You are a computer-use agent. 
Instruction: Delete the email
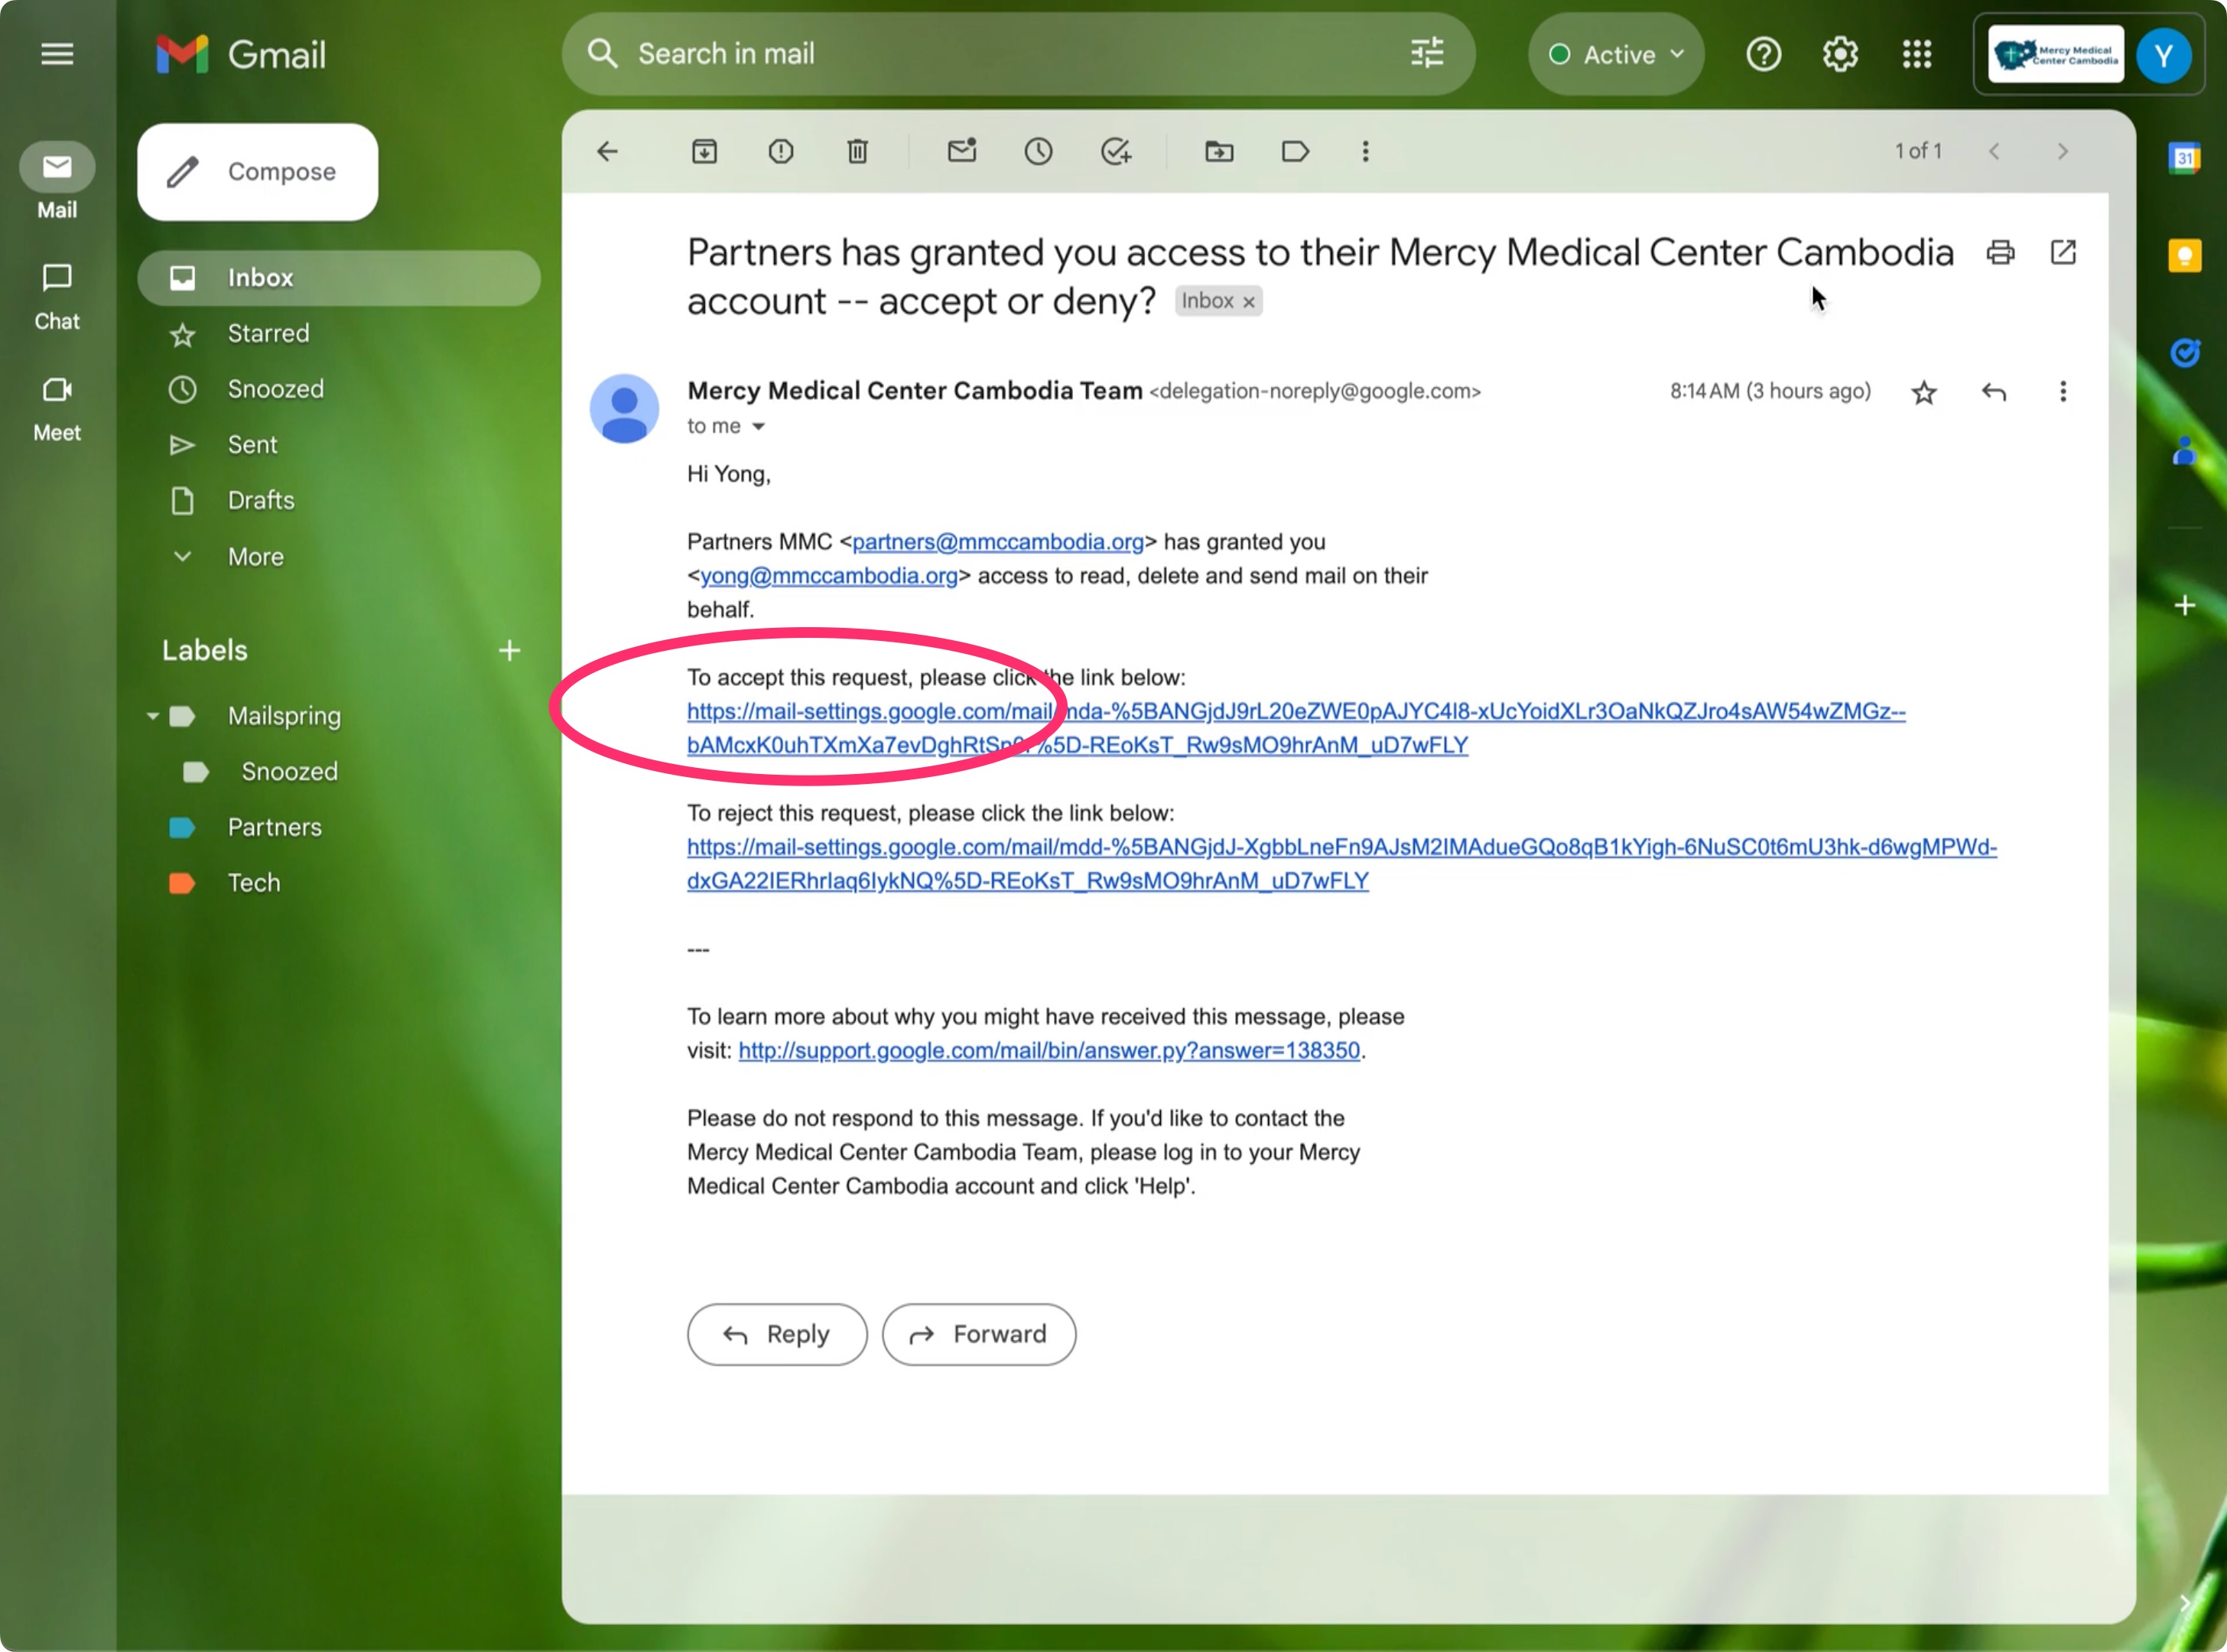pyautogui.click(x=857, y=151)
